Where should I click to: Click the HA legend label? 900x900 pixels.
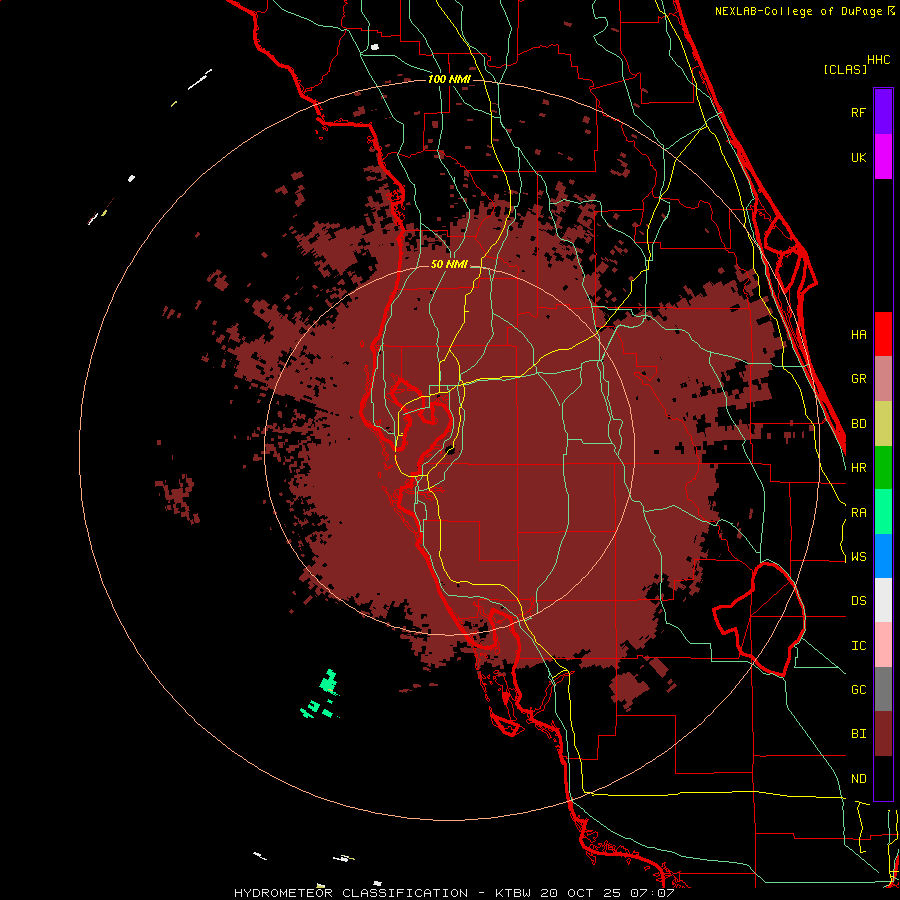858,335
